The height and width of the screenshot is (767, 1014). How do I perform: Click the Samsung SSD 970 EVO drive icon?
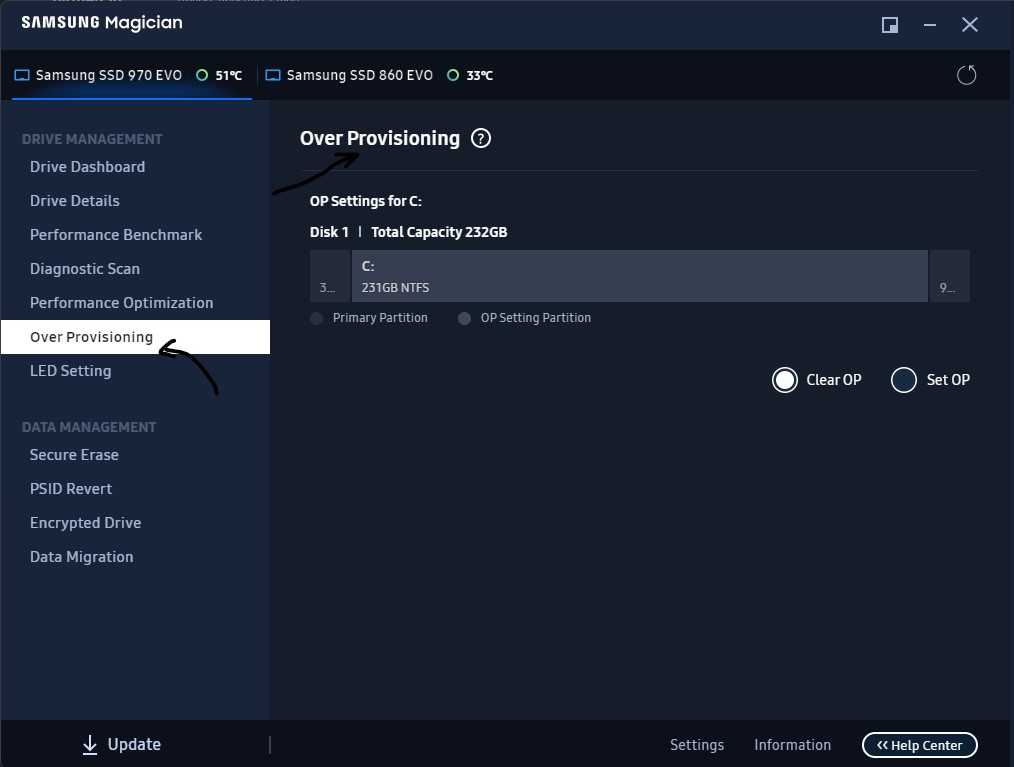coord(22,75)
